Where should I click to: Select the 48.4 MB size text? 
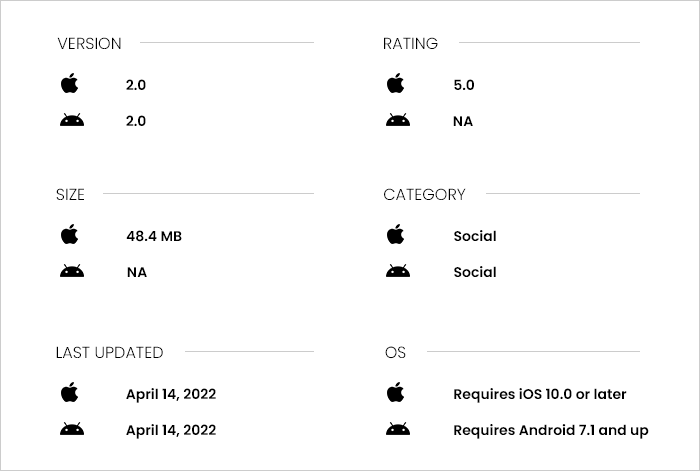[154, 236]
